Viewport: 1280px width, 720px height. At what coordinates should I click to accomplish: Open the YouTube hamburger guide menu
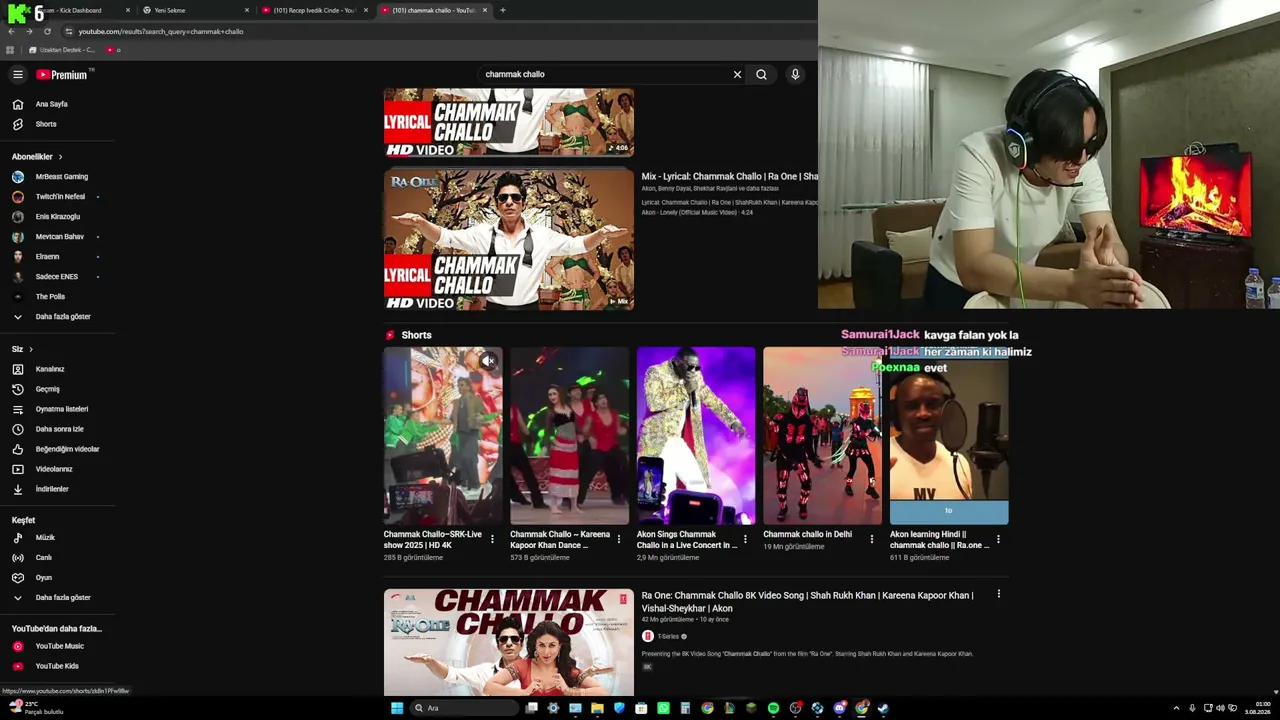point(17,74)
